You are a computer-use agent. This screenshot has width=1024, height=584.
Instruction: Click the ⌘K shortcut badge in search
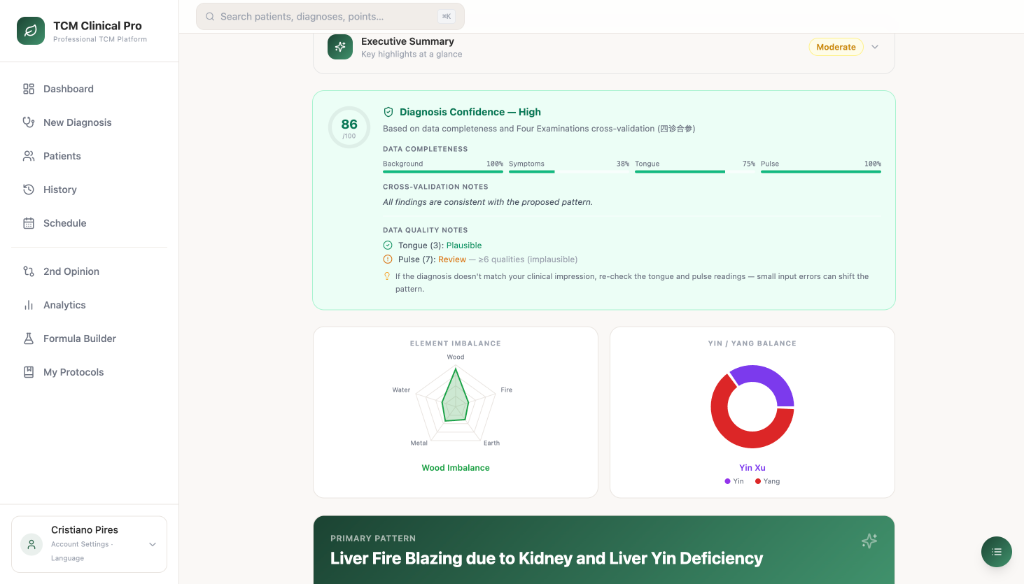(447, 16)
